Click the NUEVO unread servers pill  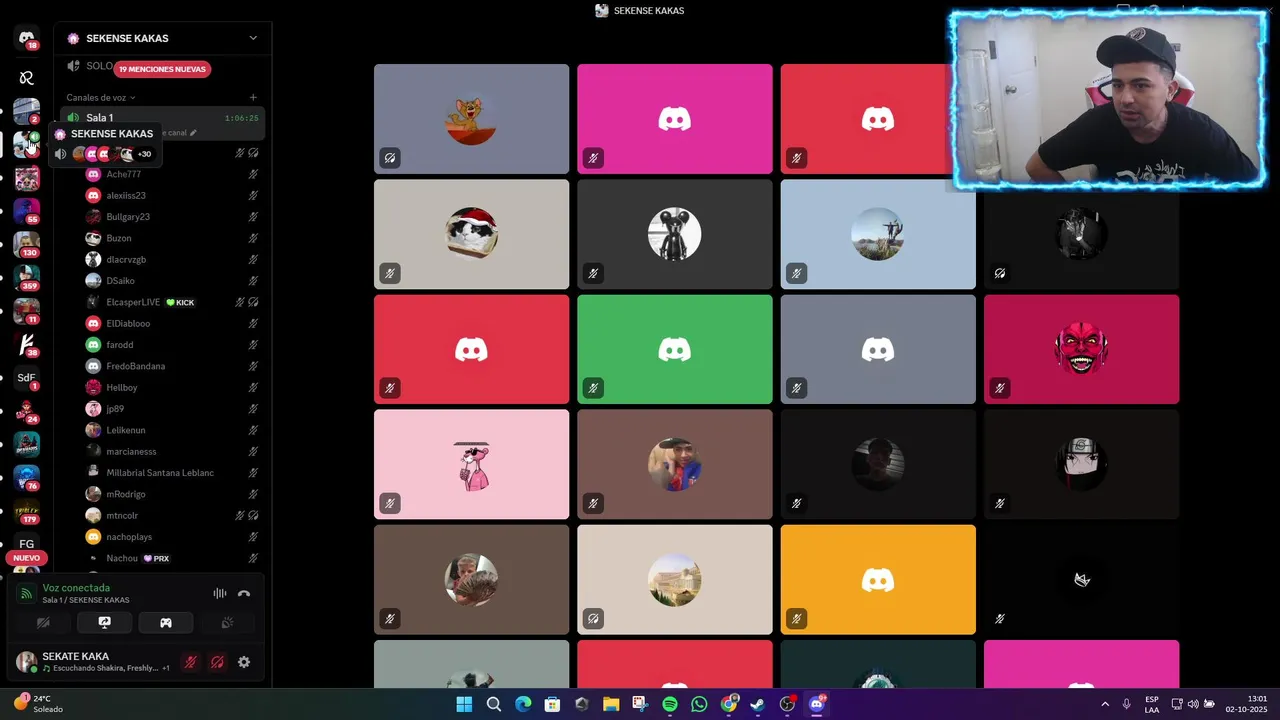27,558
